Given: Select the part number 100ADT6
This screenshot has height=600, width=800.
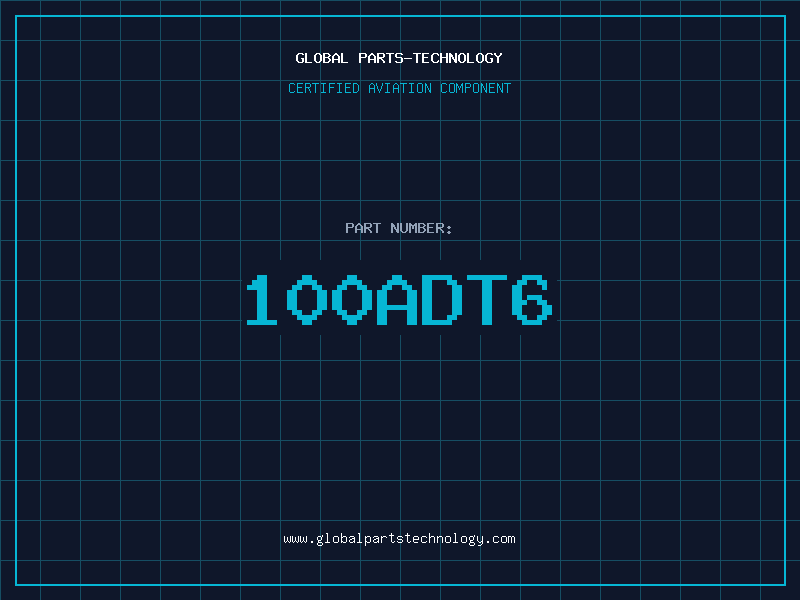Looking at the screenshot, I should [399, 299].
